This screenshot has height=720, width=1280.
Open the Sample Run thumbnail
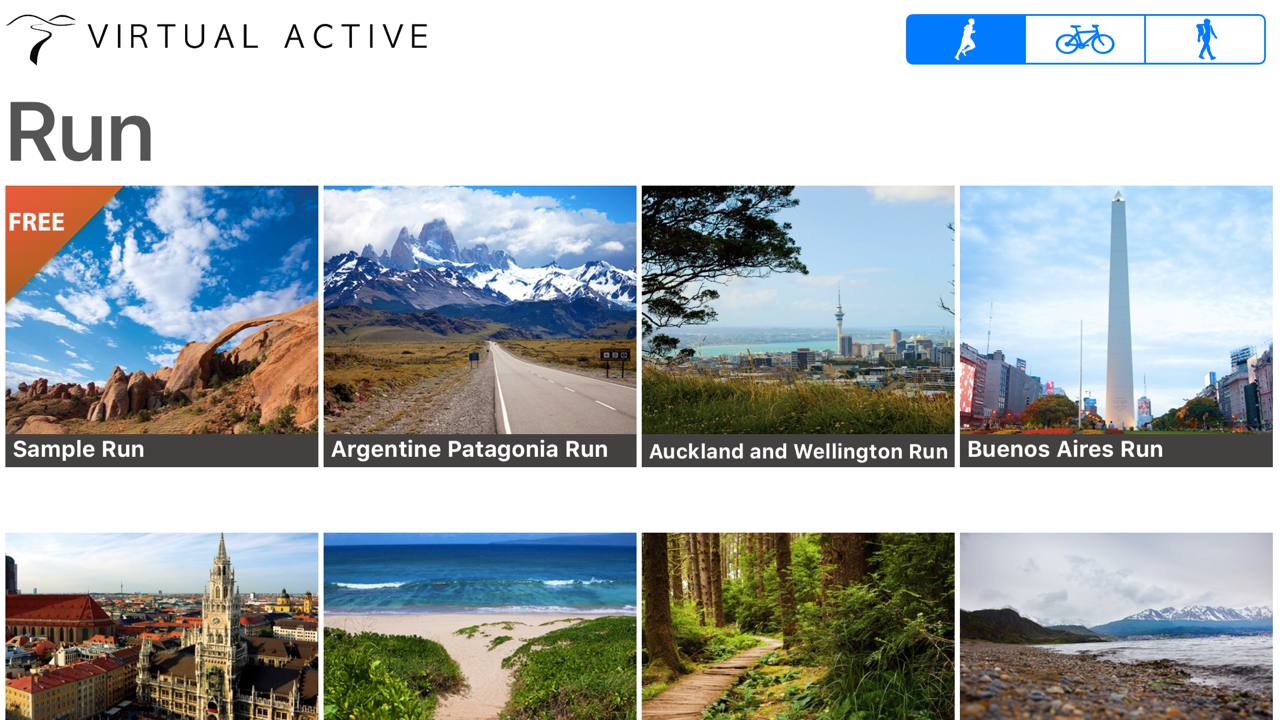(x=162, y=310)
